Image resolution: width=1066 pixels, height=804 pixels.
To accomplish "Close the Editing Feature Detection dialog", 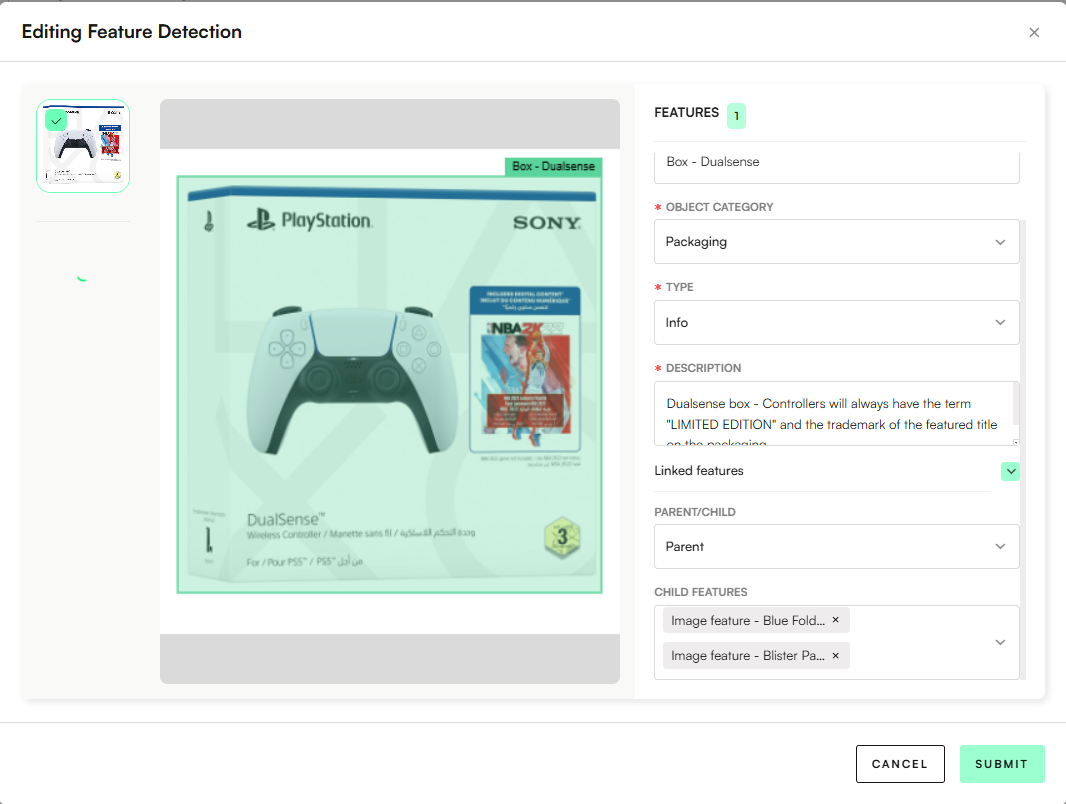I will pyautogui.click(x=1034, y=32).
